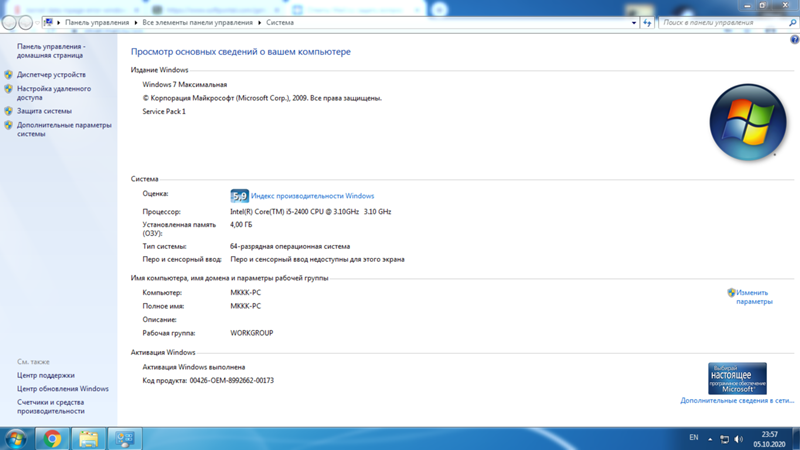The image size is (800, 450).
Task: Click Windows 7 Максимальная edition text
Action: coord(185,85)
